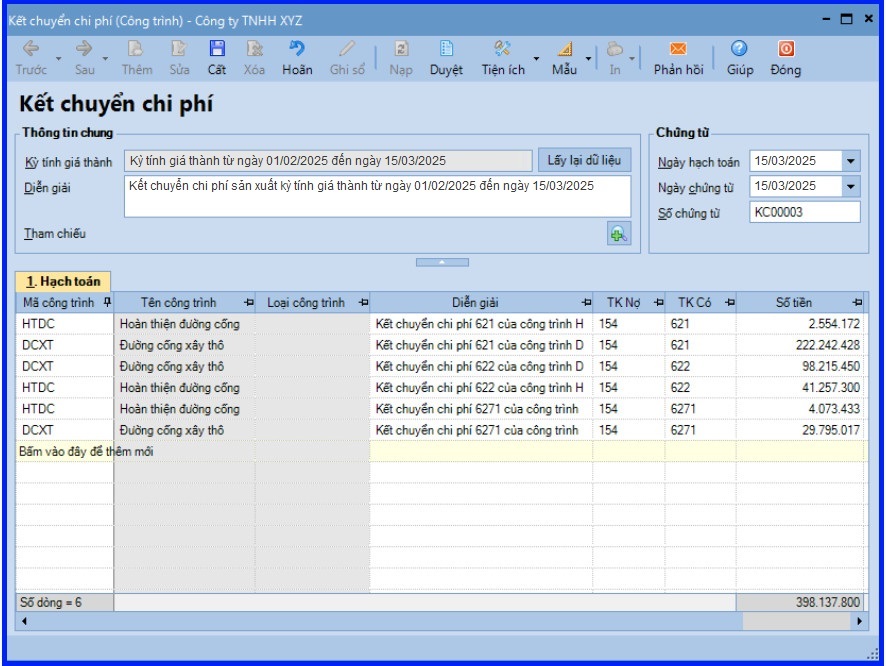Click the total 398.137.800
The width and height of the screenshot is (886, 666).
(x=801, y=602)
